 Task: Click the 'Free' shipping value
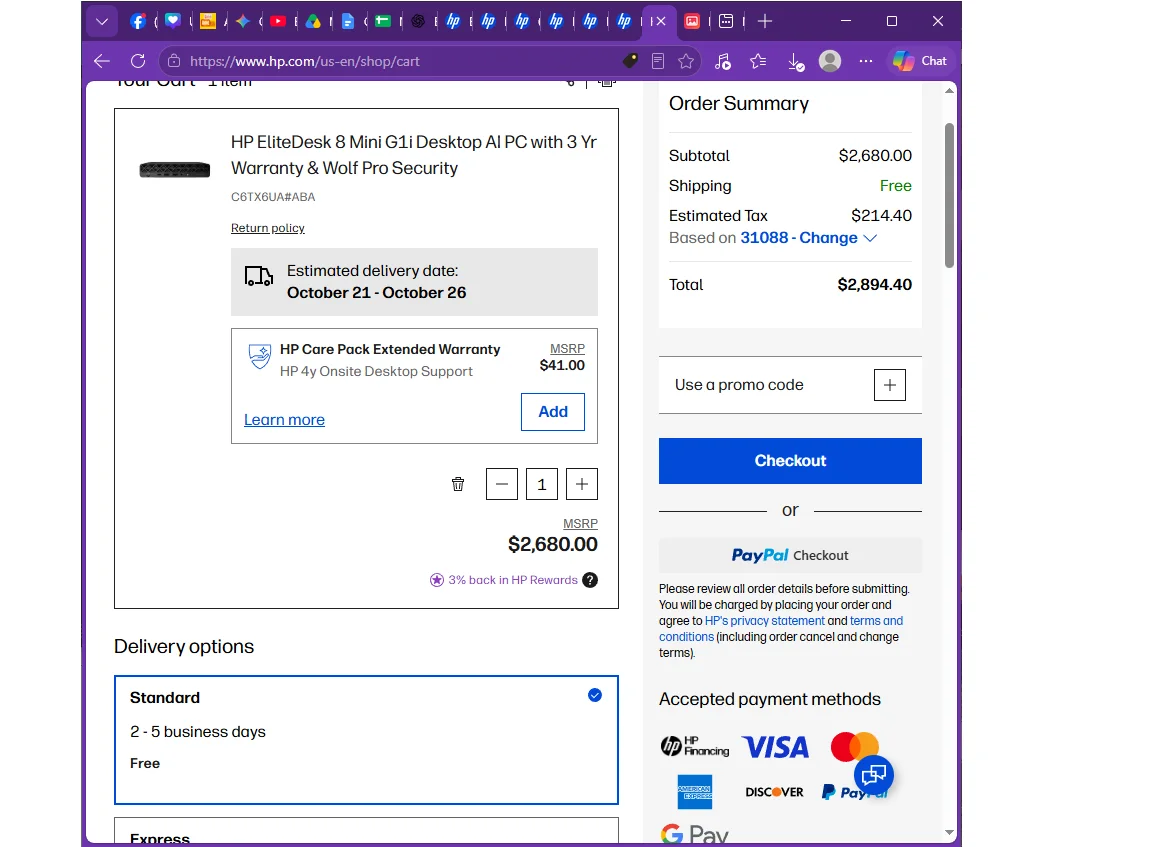[896, 186]
